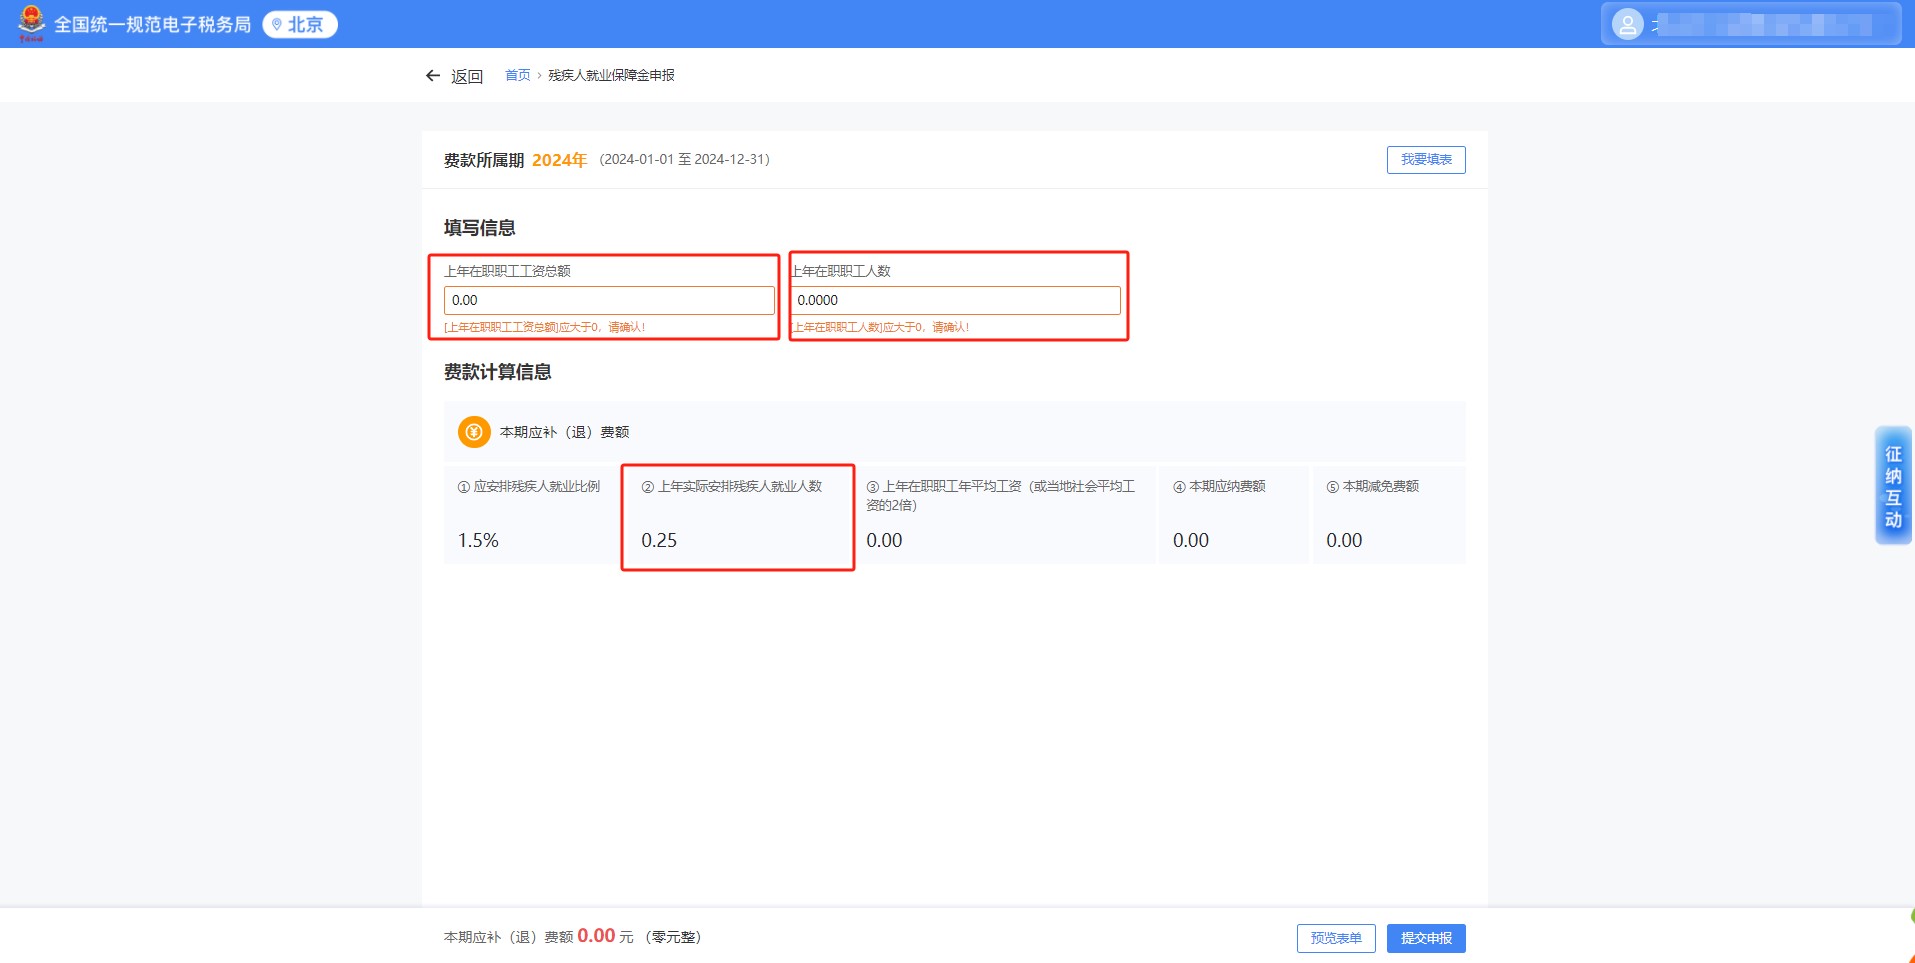The width and height of the screenshot is (1915, 963).
Task: Select the 应安排残疾人就业比例 1.5% cell
Action: (x=530, y=515)
